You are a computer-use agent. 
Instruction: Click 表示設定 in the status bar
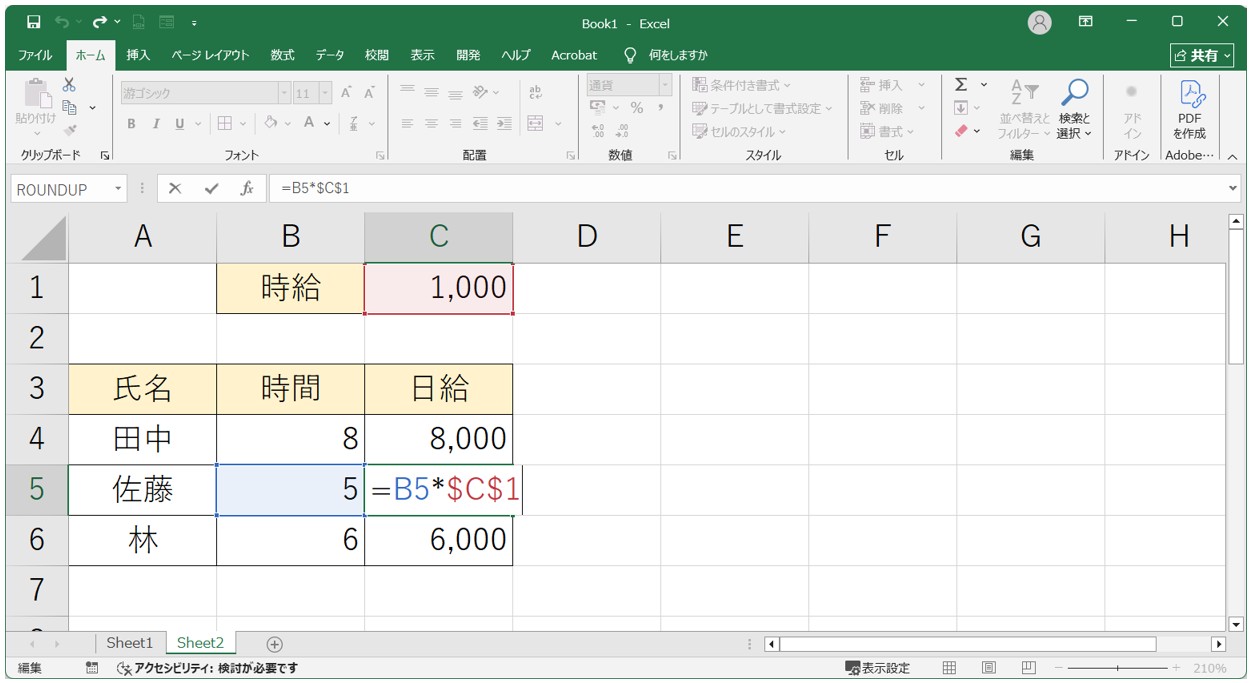(x=878, y=668)
